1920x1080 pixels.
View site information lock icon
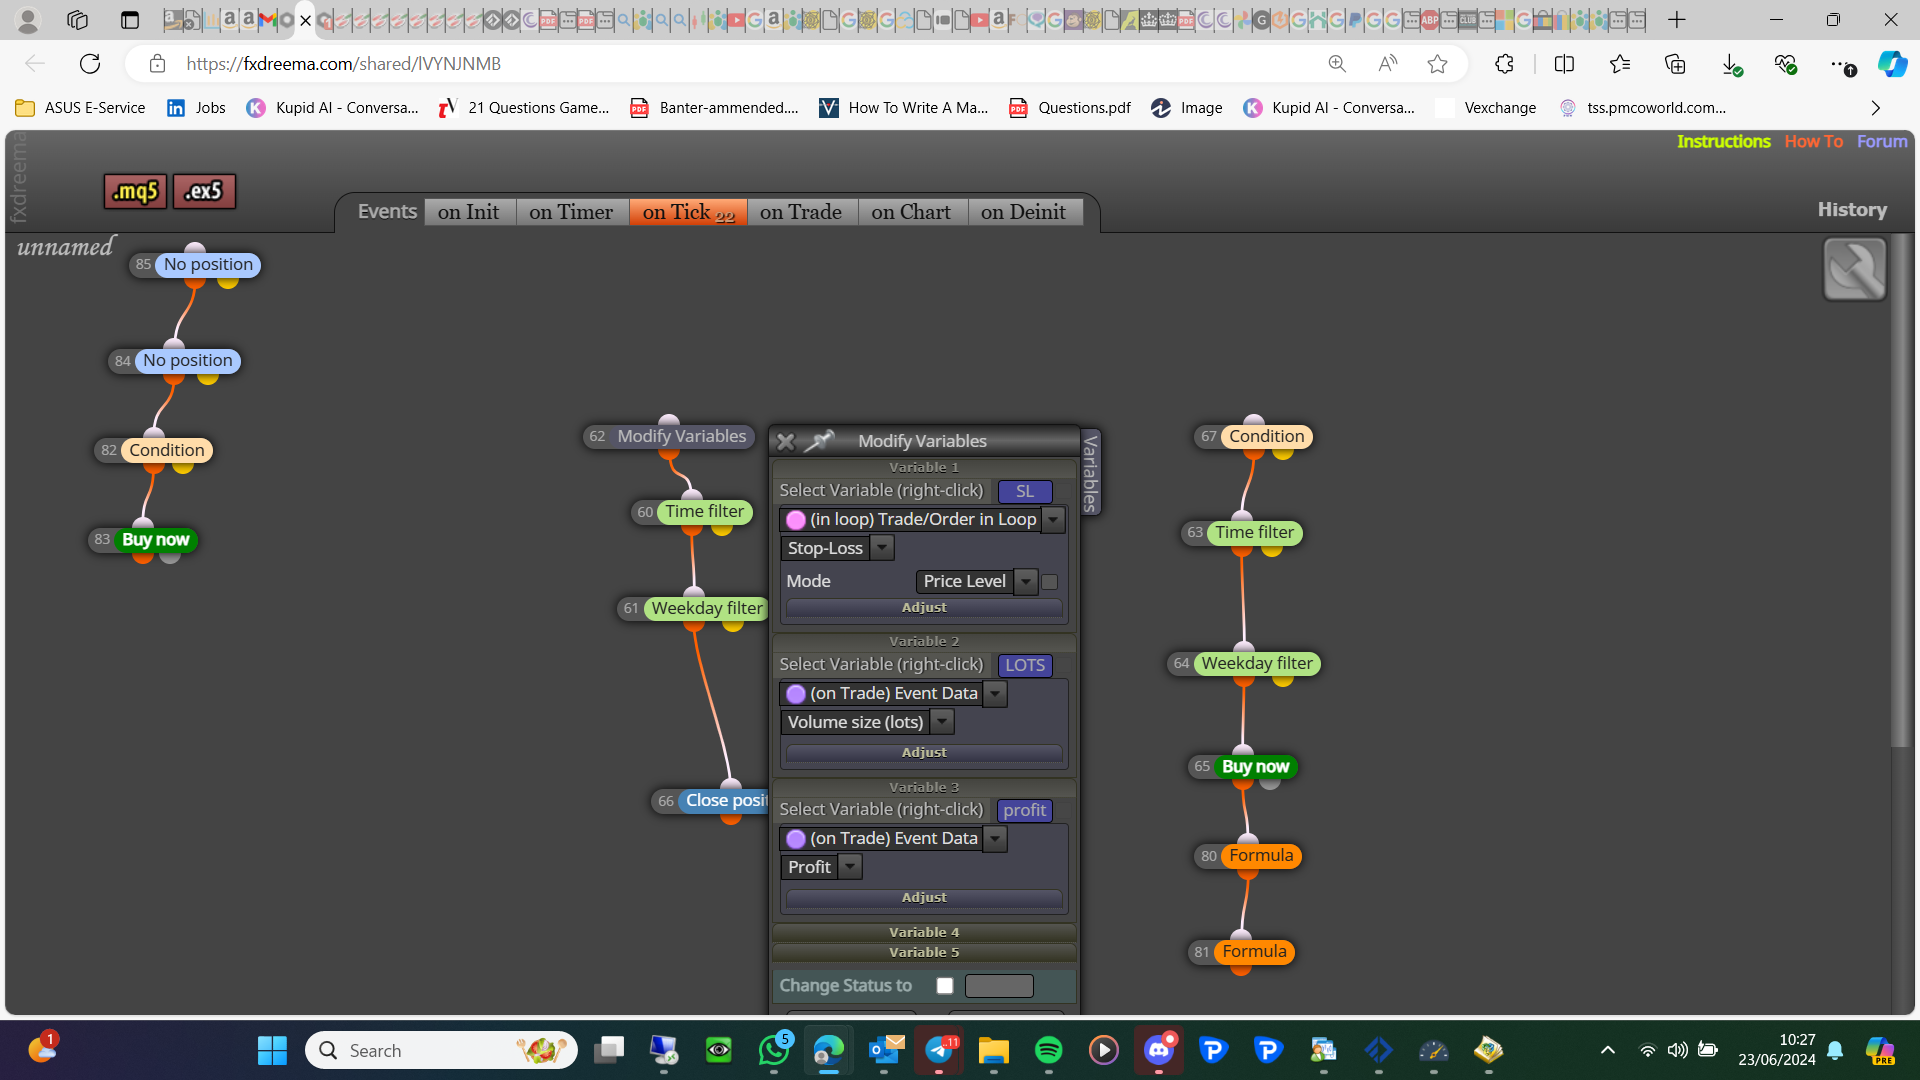click(x=157, y=64)
